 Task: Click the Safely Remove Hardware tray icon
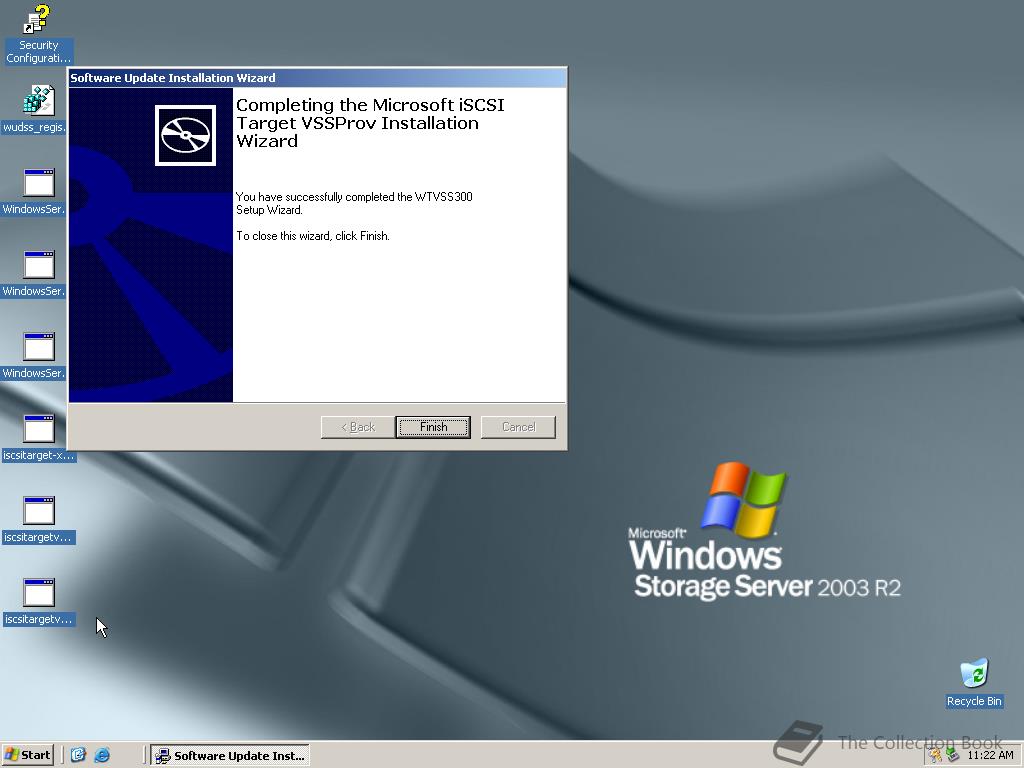coord(952,756)
